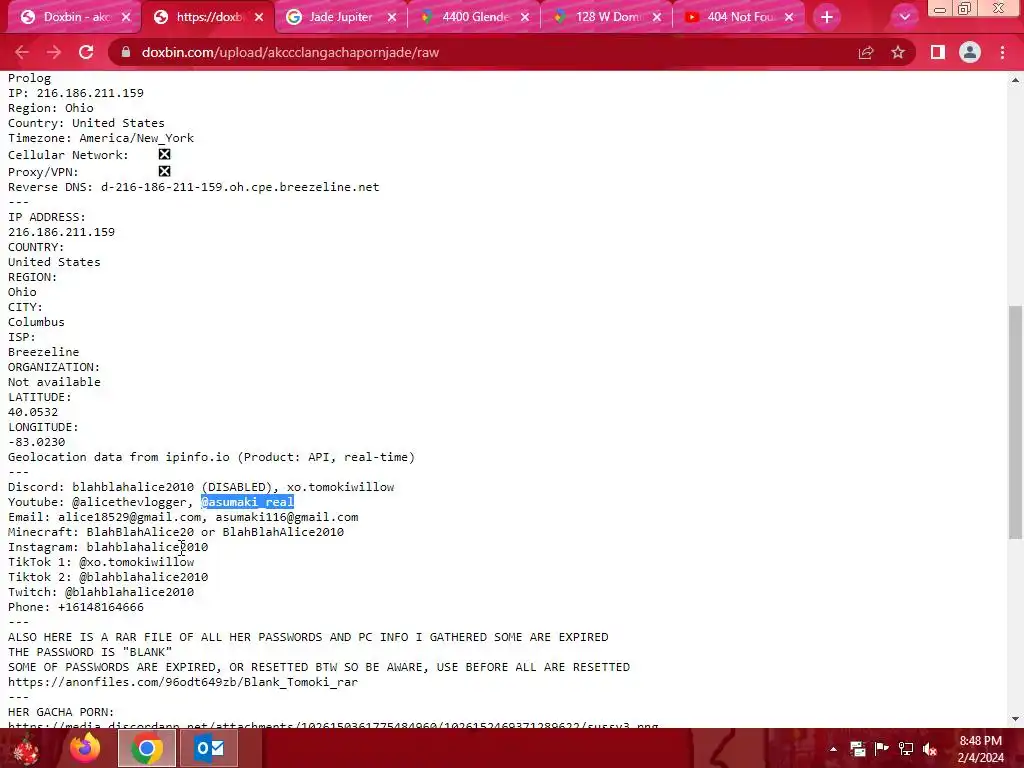1024x768 pixels.
Task: Close the 'Jade Jupiter' tab
Action: point(392,17)
